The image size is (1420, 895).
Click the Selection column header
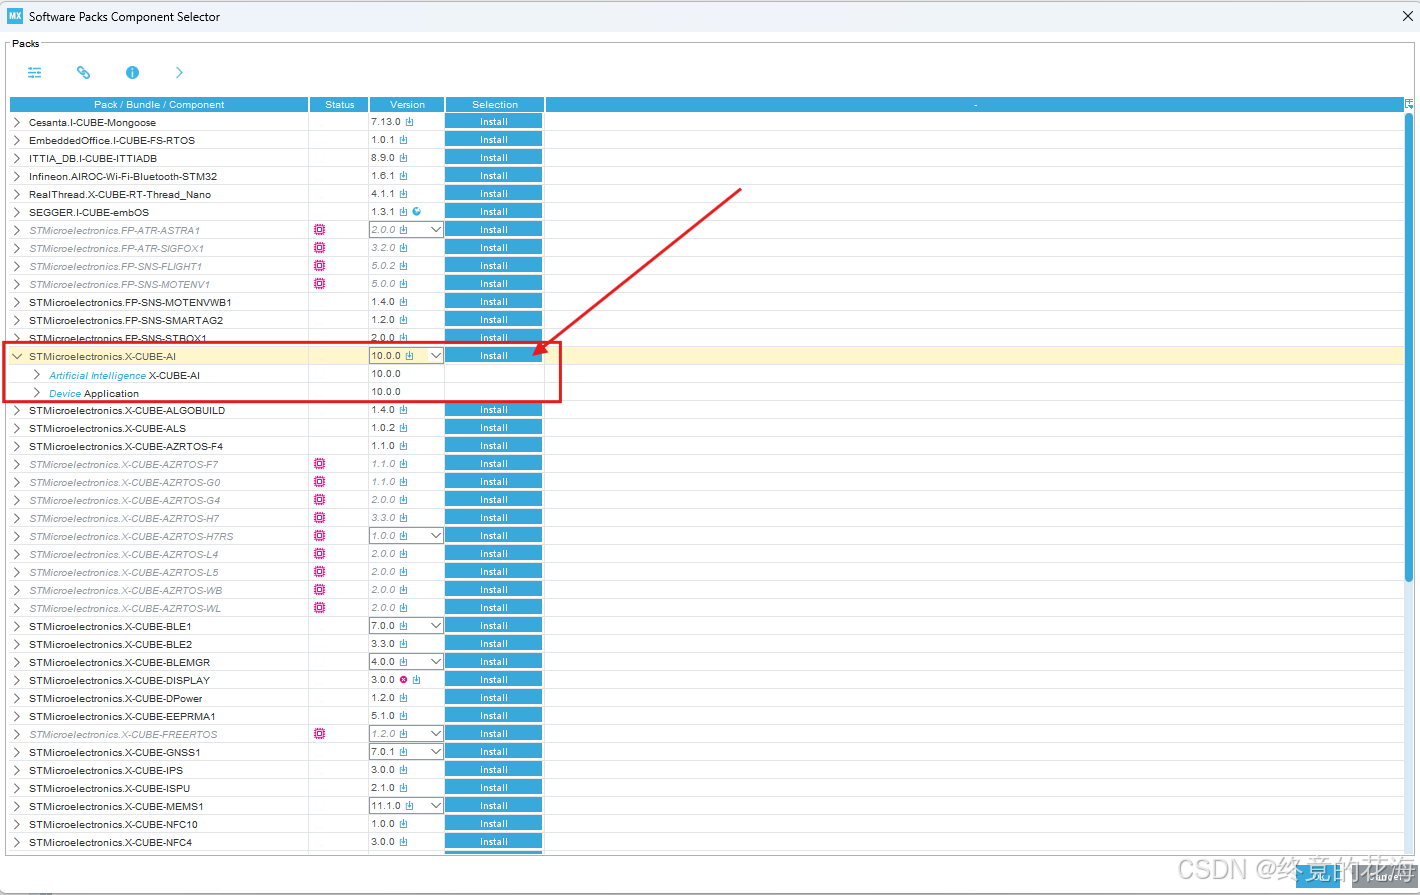(495, 104)
